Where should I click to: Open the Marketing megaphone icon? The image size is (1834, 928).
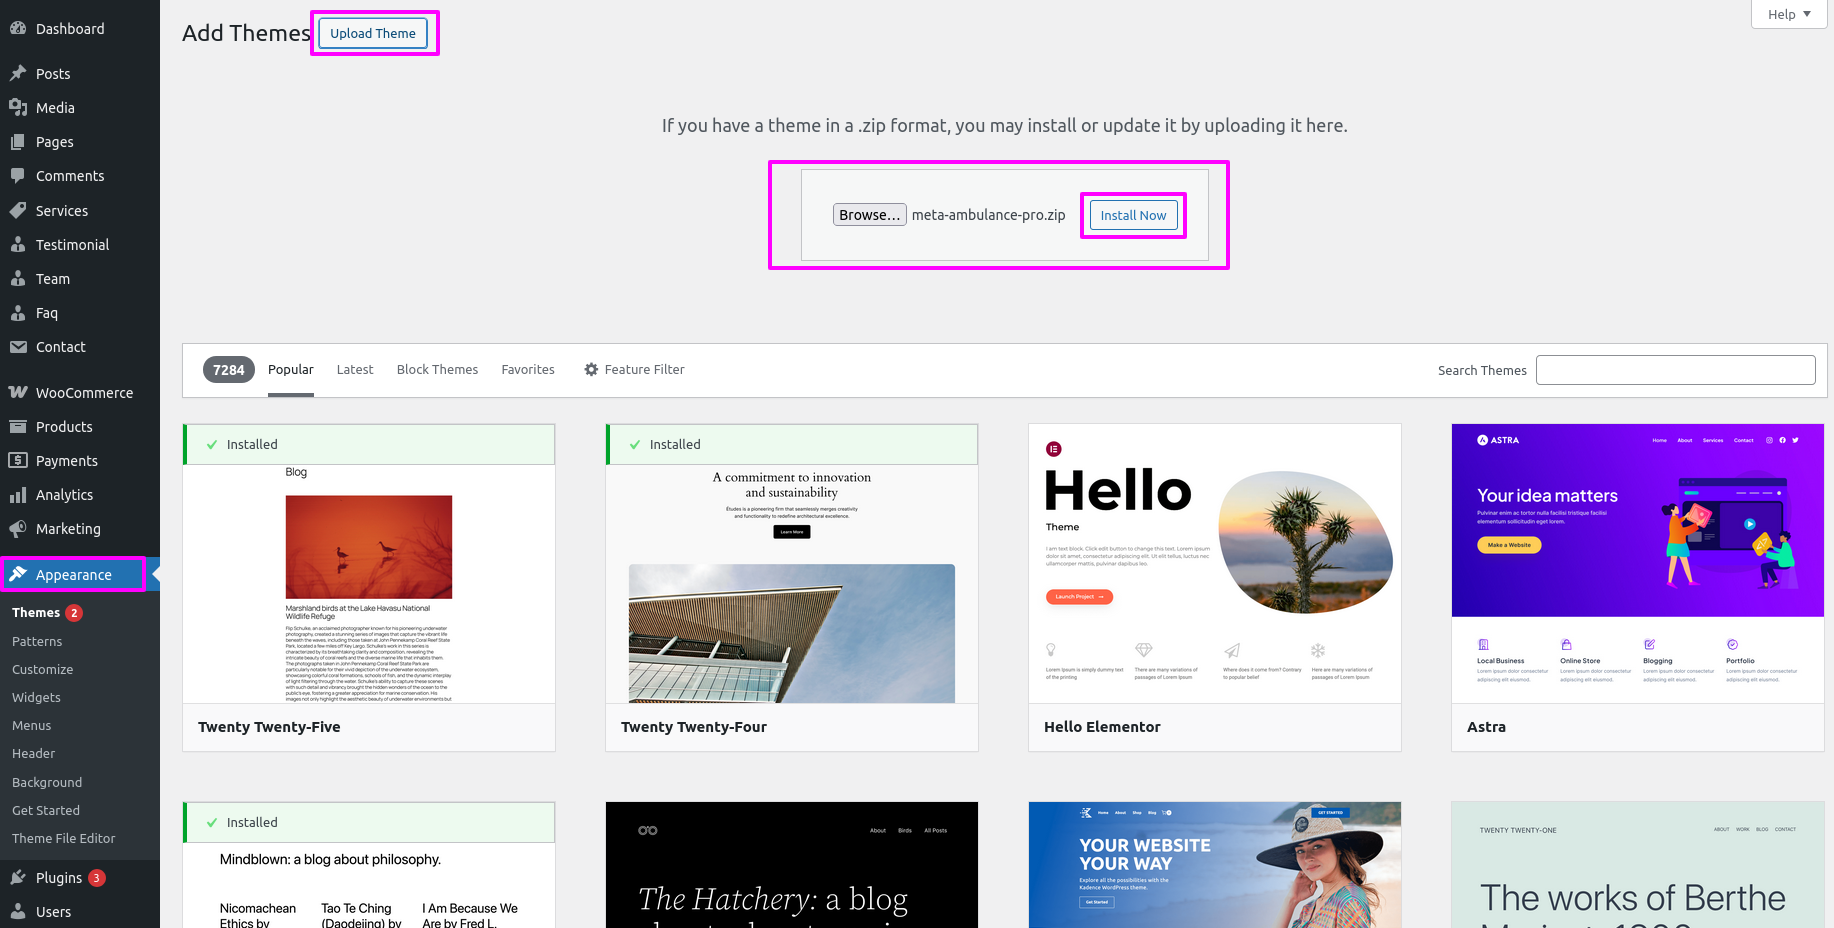18,529
